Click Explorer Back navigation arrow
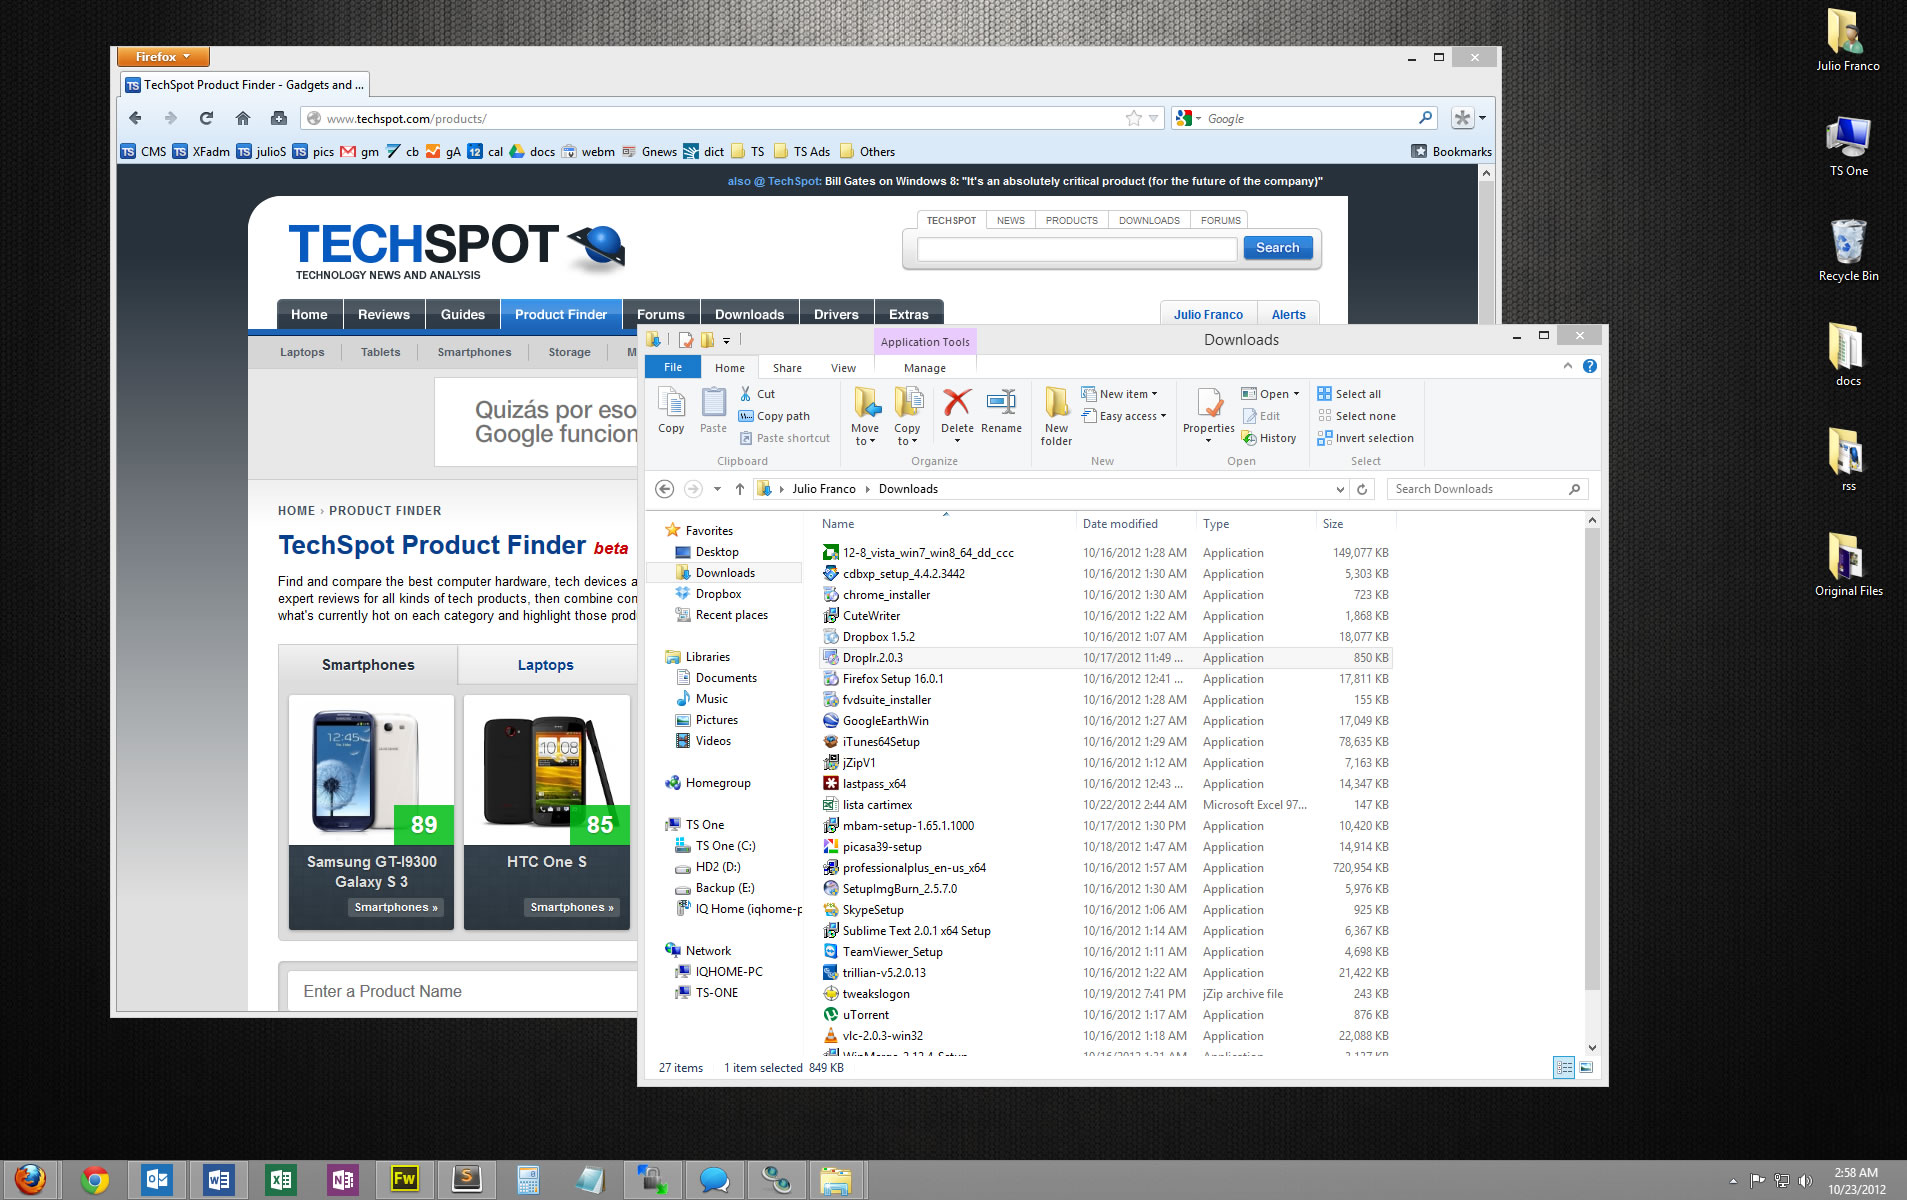Image resolution: width=1907 pixels, height=1200 pixels. pyautogui.click(x=664, y=489)
